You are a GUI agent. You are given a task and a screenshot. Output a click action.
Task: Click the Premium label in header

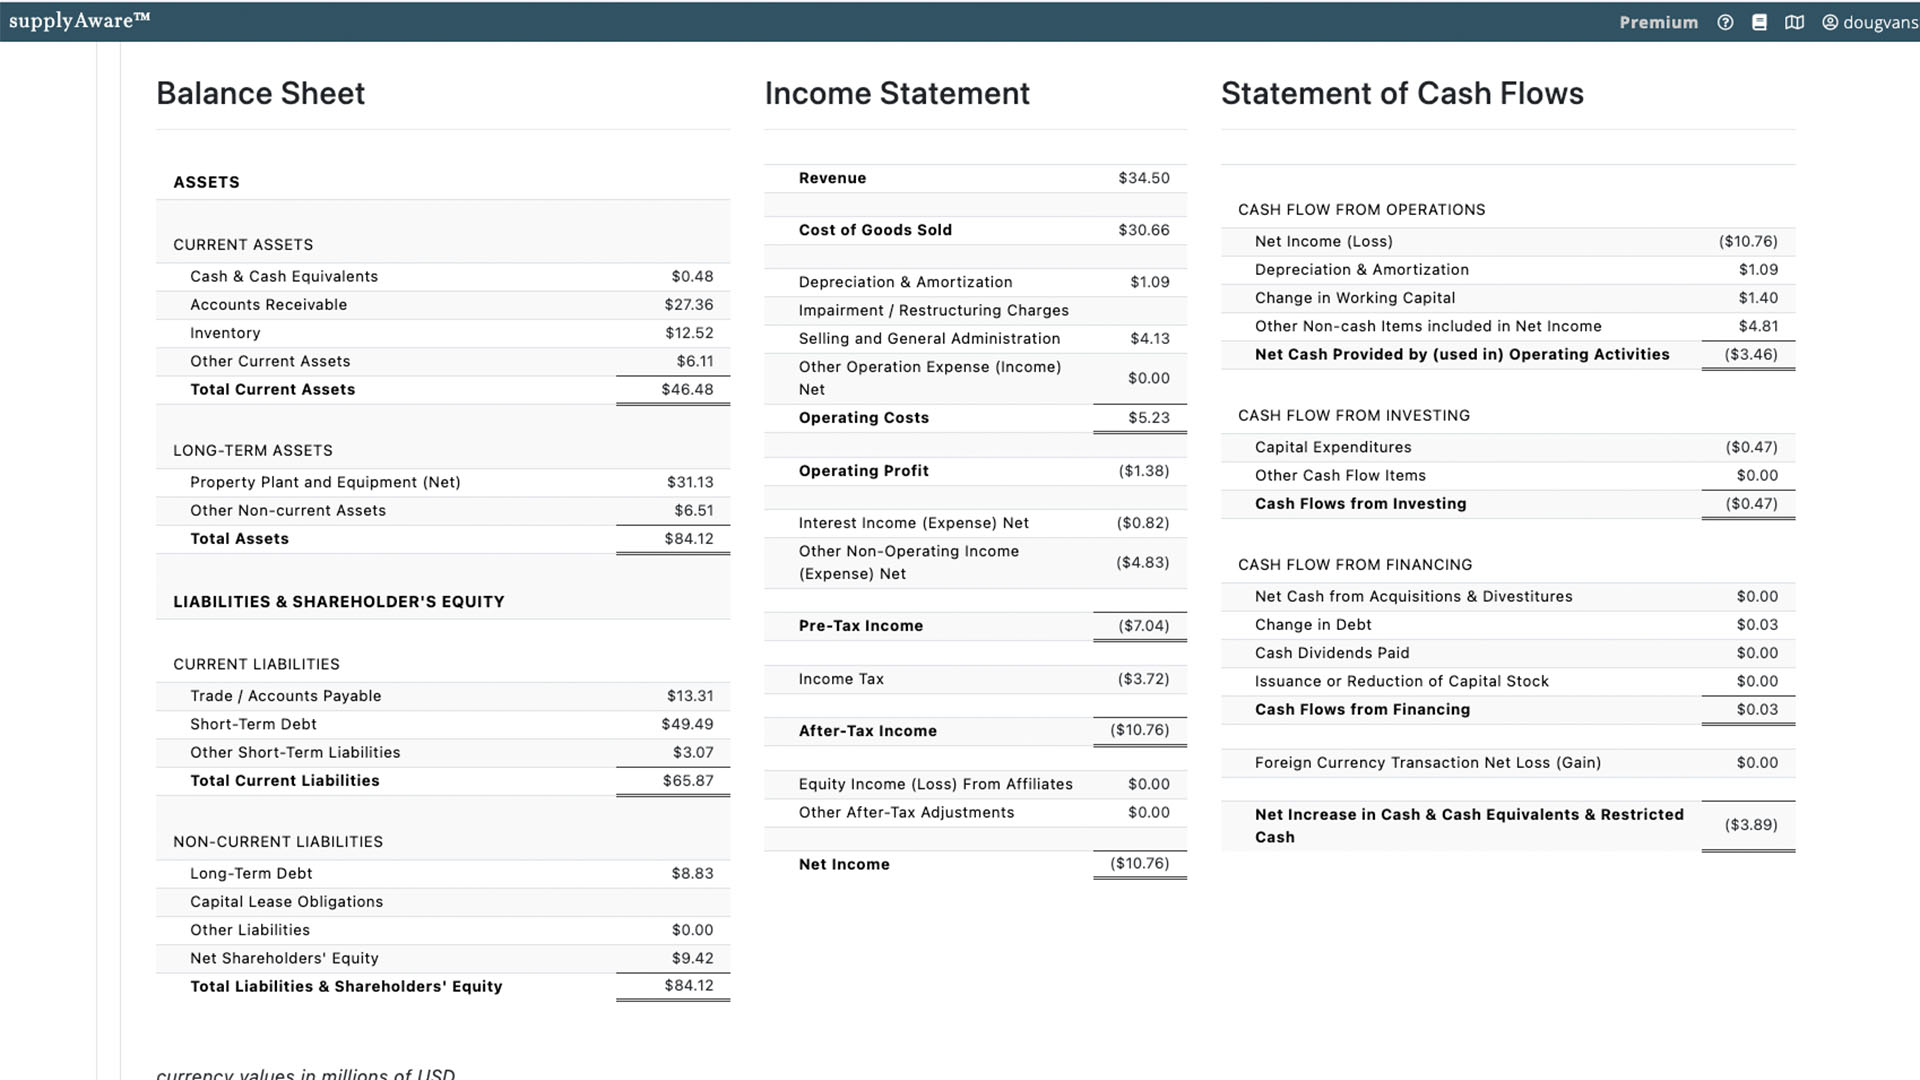point(1658,22)
